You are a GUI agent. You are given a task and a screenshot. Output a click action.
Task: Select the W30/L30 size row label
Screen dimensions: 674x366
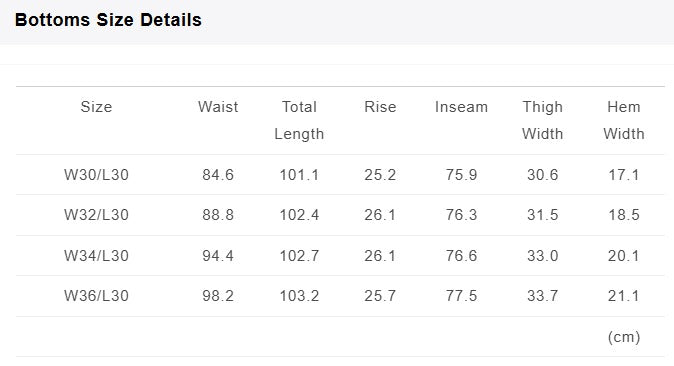point(96,175)
